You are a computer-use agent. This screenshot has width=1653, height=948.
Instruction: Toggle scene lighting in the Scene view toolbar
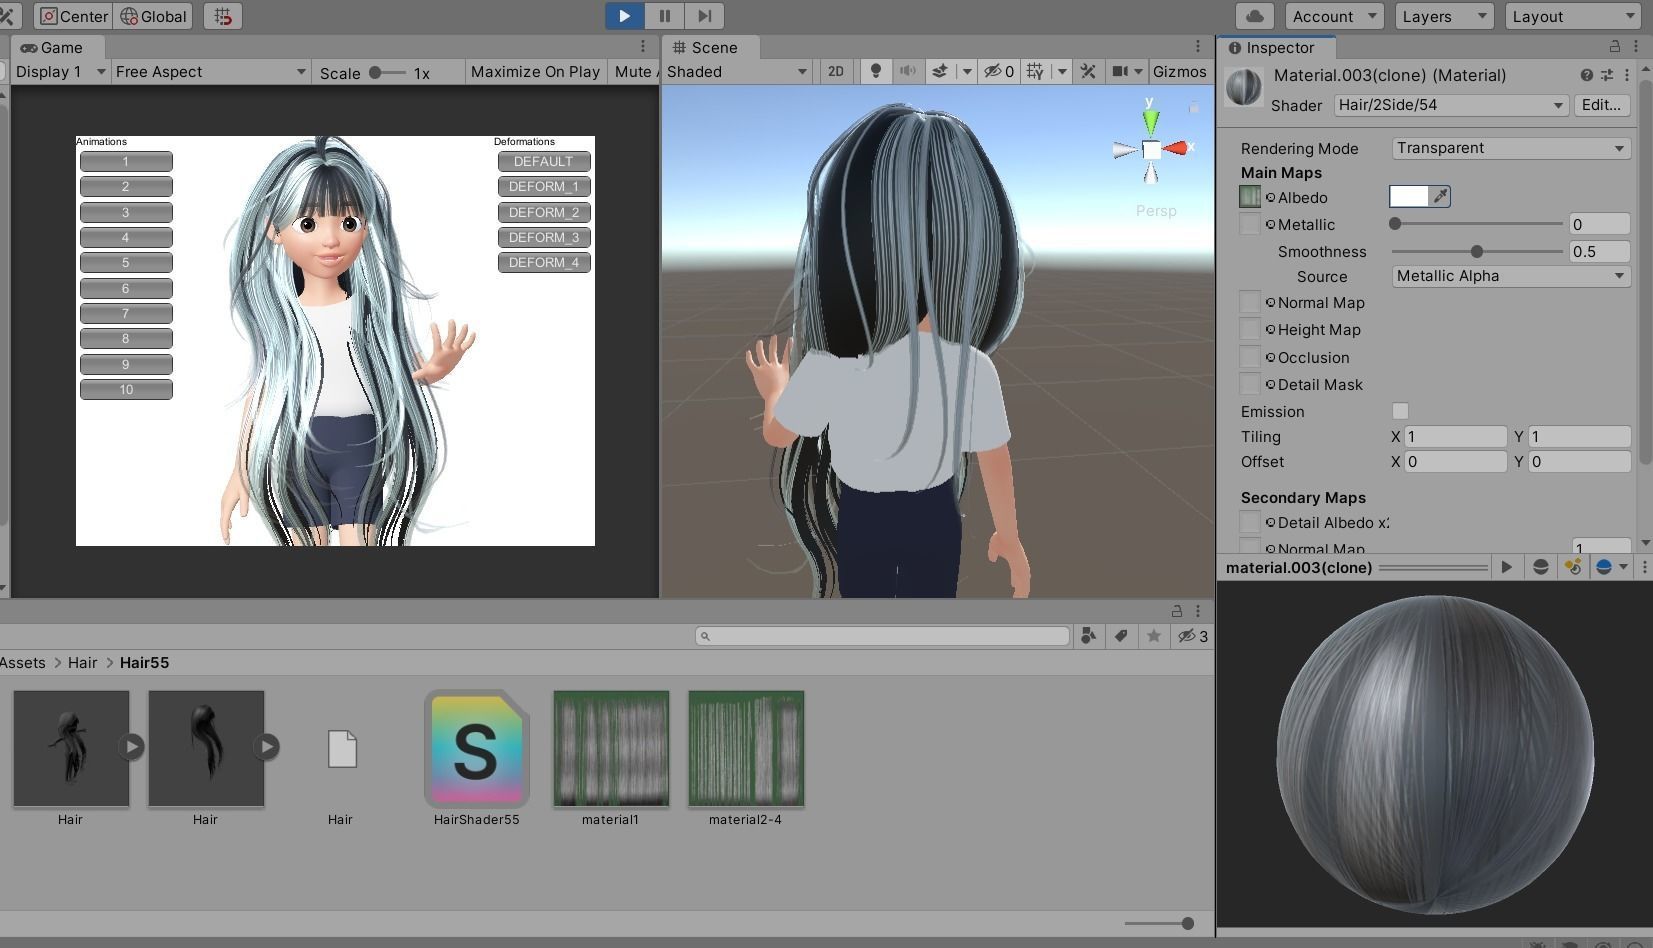point(876,71)
